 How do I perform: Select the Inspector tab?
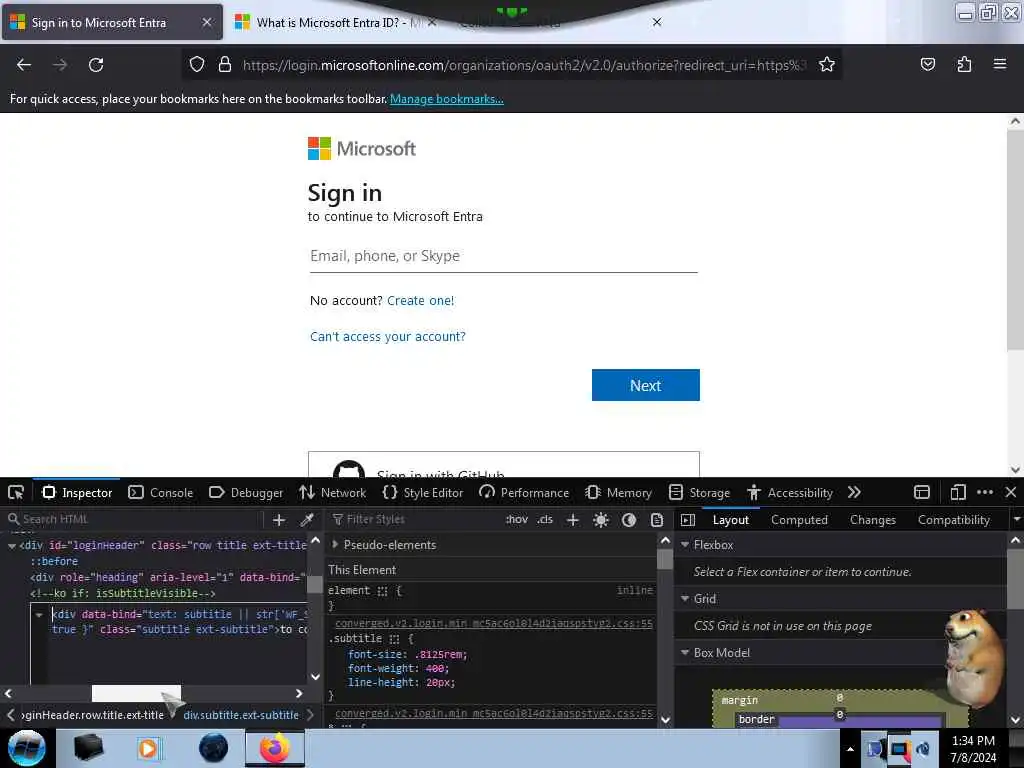(x=77, y=493)
